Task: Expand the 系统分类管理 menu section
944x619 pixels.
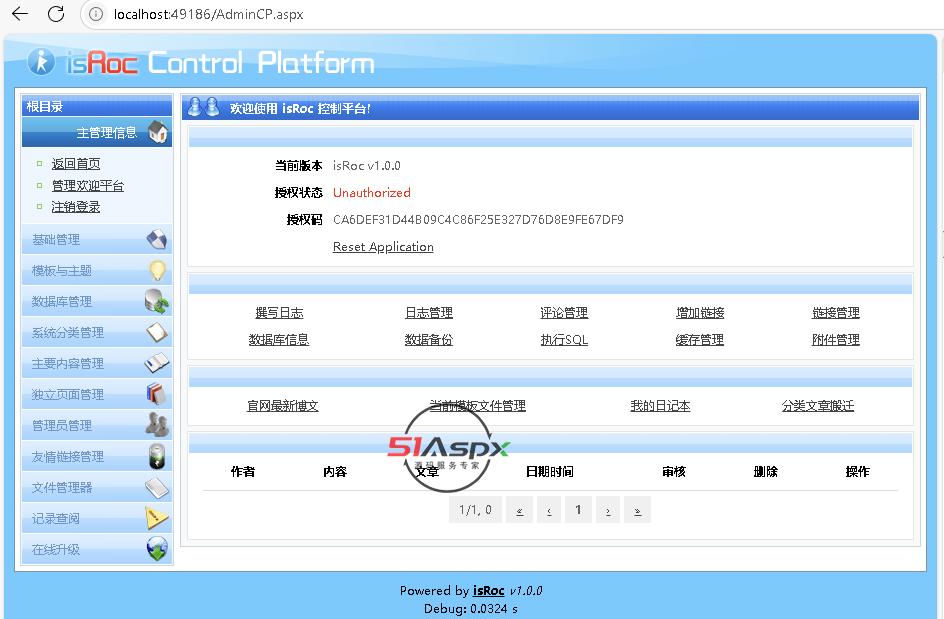Action: (x=96, y=332)
